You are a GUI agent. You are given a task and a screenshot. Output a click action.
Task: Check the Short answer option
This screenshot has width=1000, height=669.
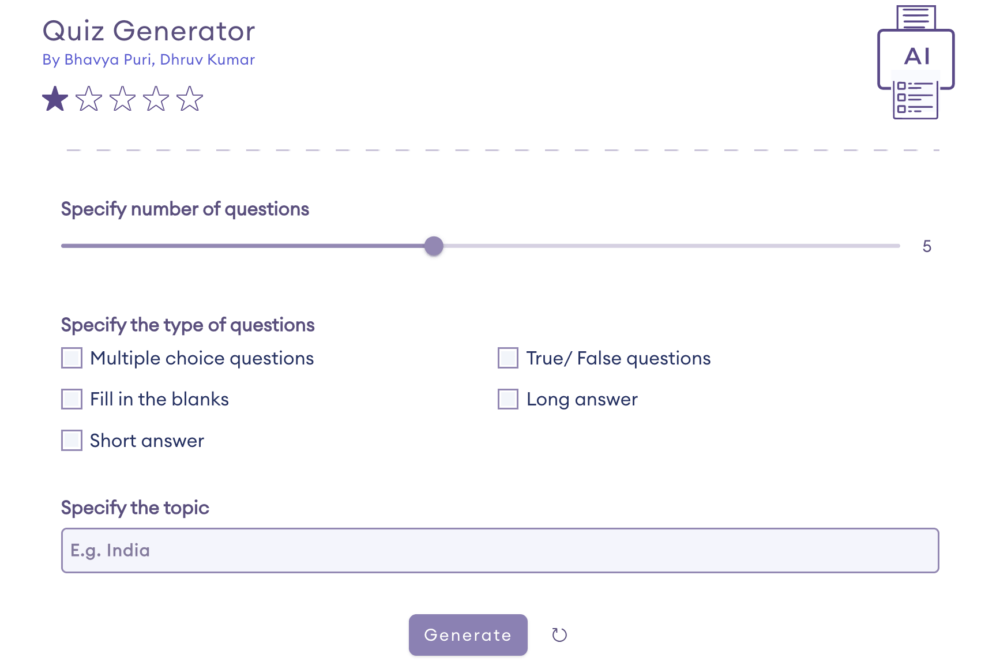72,440
